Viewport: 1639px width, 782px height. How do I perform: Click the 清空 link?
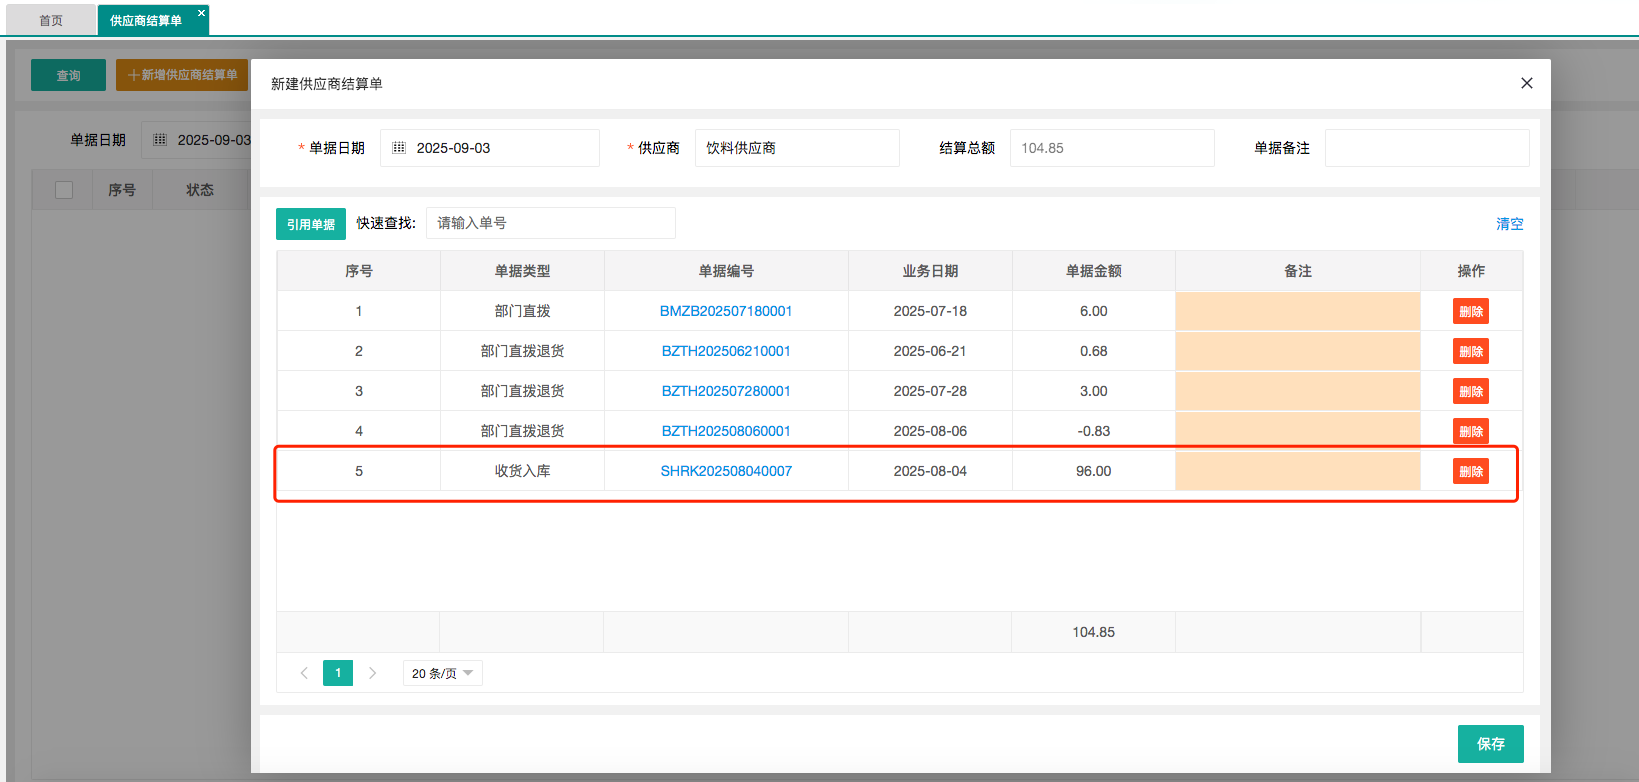[x=1509, y=224]
